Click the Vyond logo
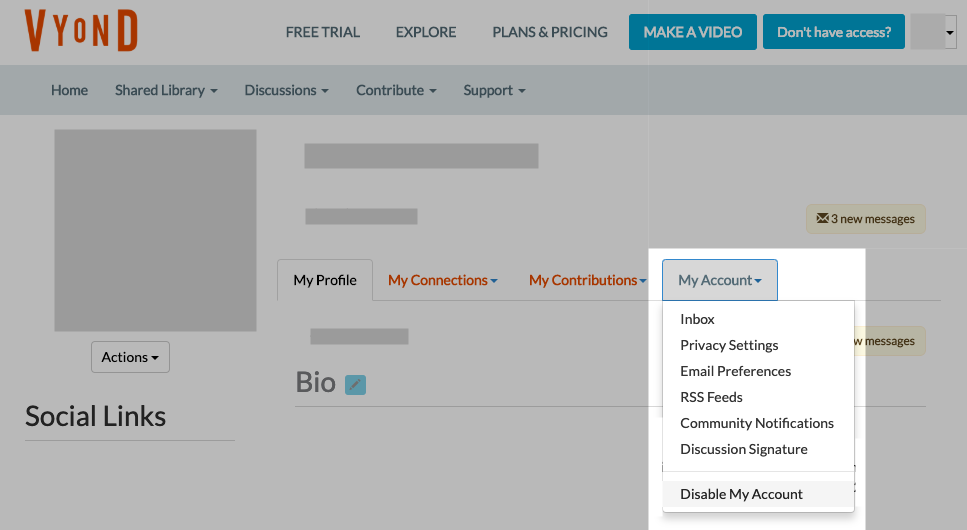This screenshot has width=967, height=530. click(x=81, y=31)
